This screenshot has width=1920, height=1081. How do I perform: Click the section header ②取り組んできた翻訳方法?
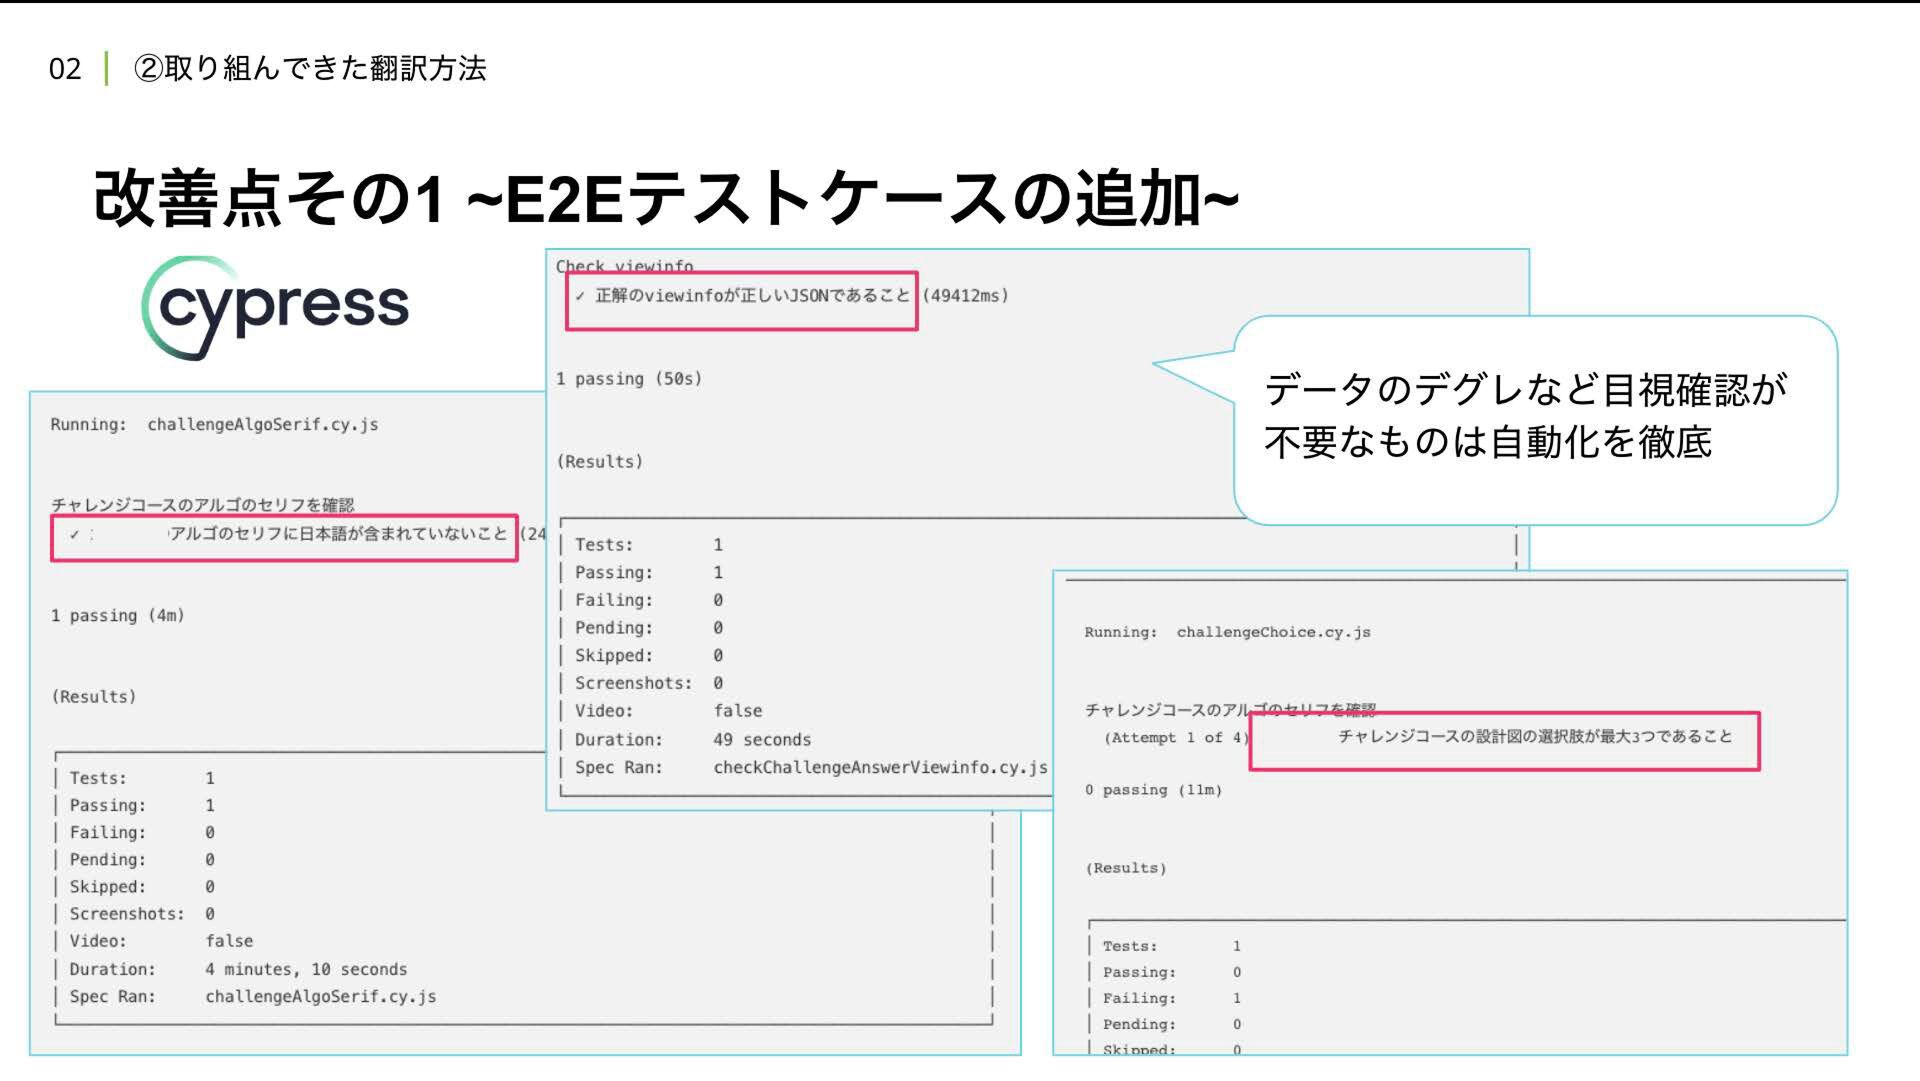click(310, 68)
